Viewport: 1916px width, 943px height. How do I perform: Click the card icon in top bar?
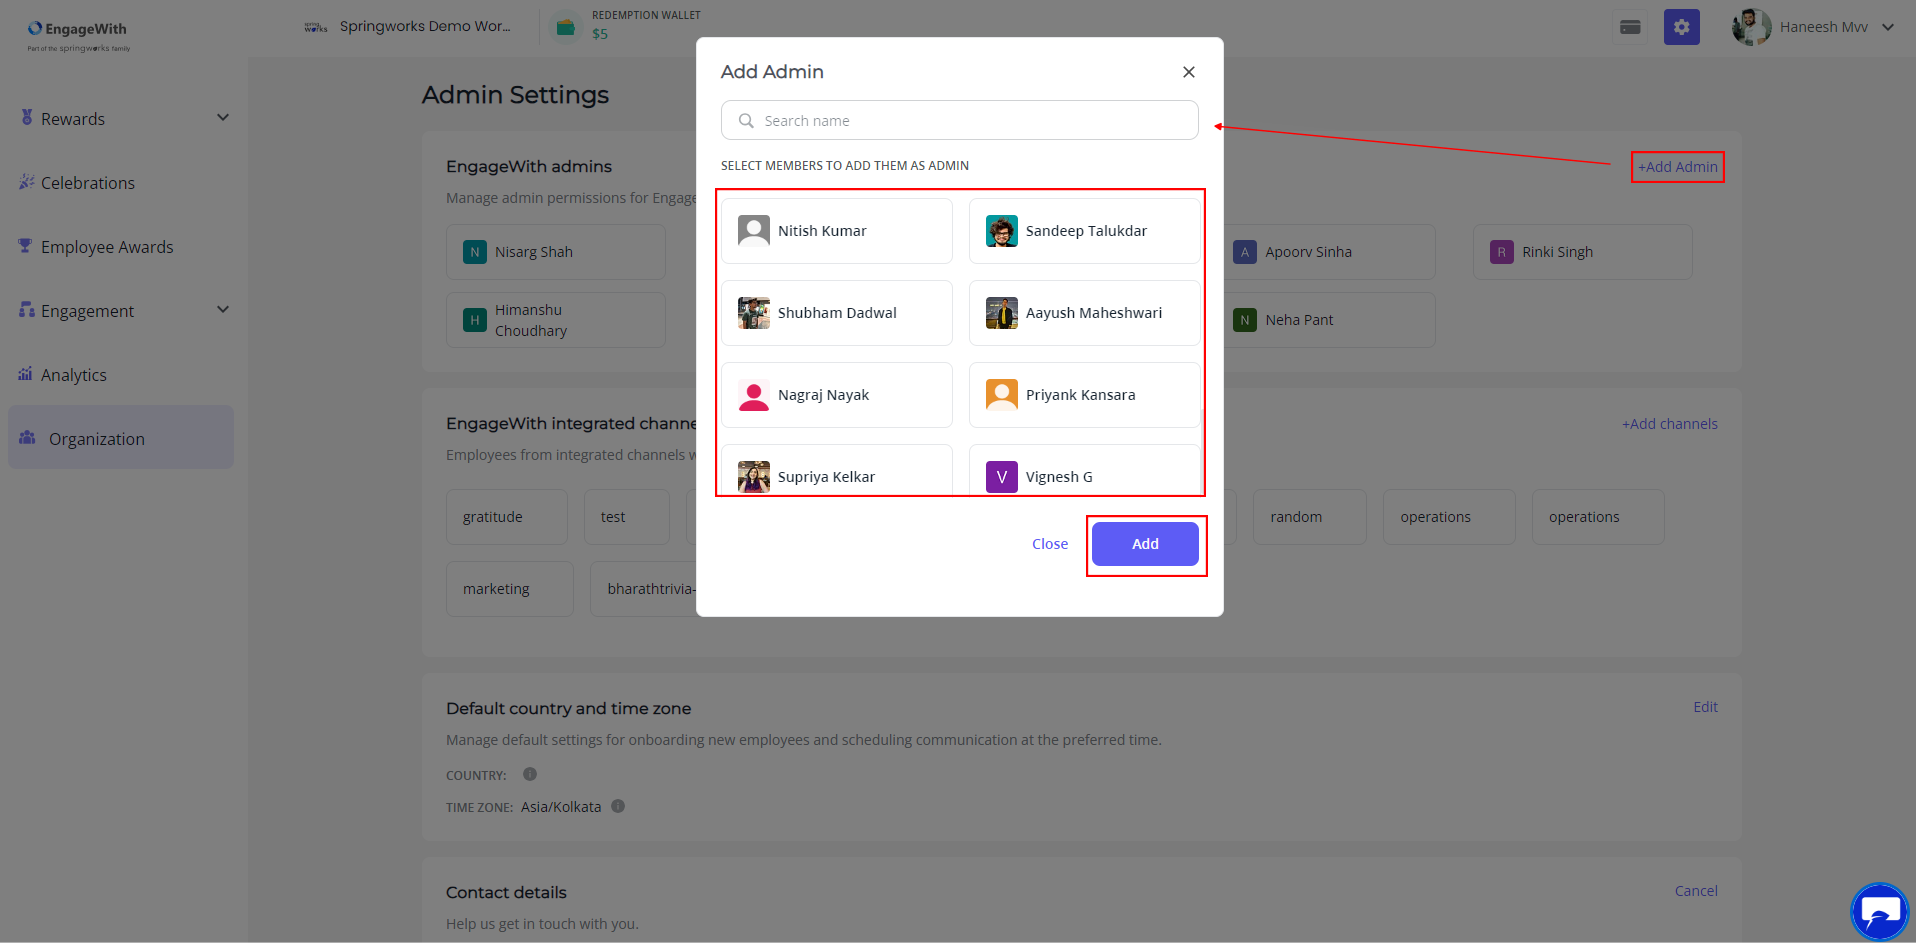point(1630,27)
